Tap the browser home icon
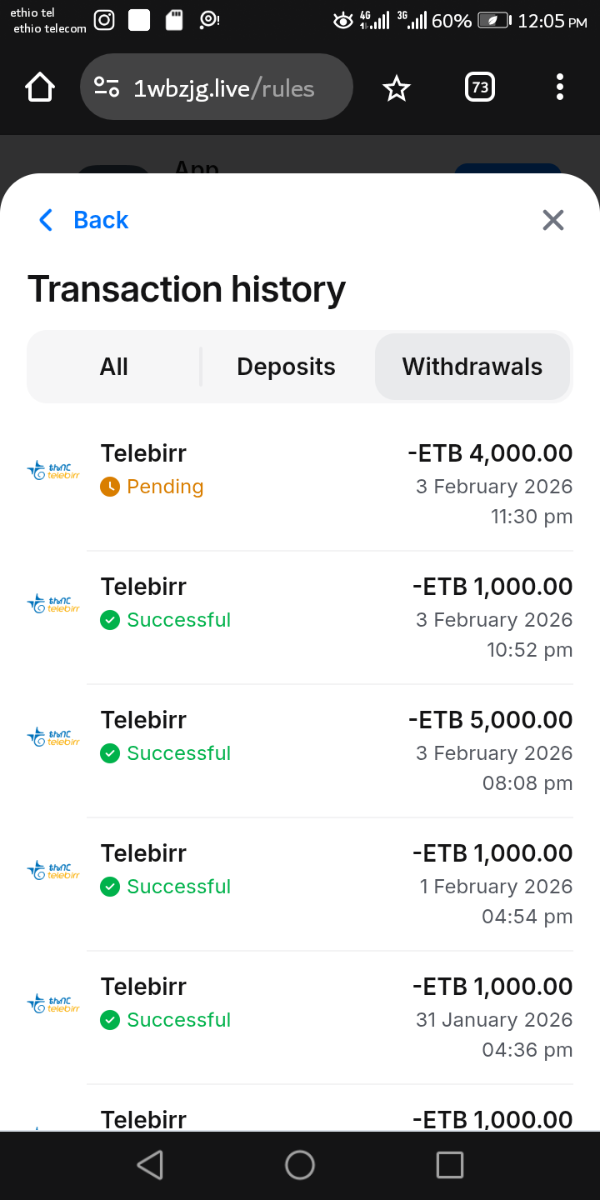 point(40,88)
